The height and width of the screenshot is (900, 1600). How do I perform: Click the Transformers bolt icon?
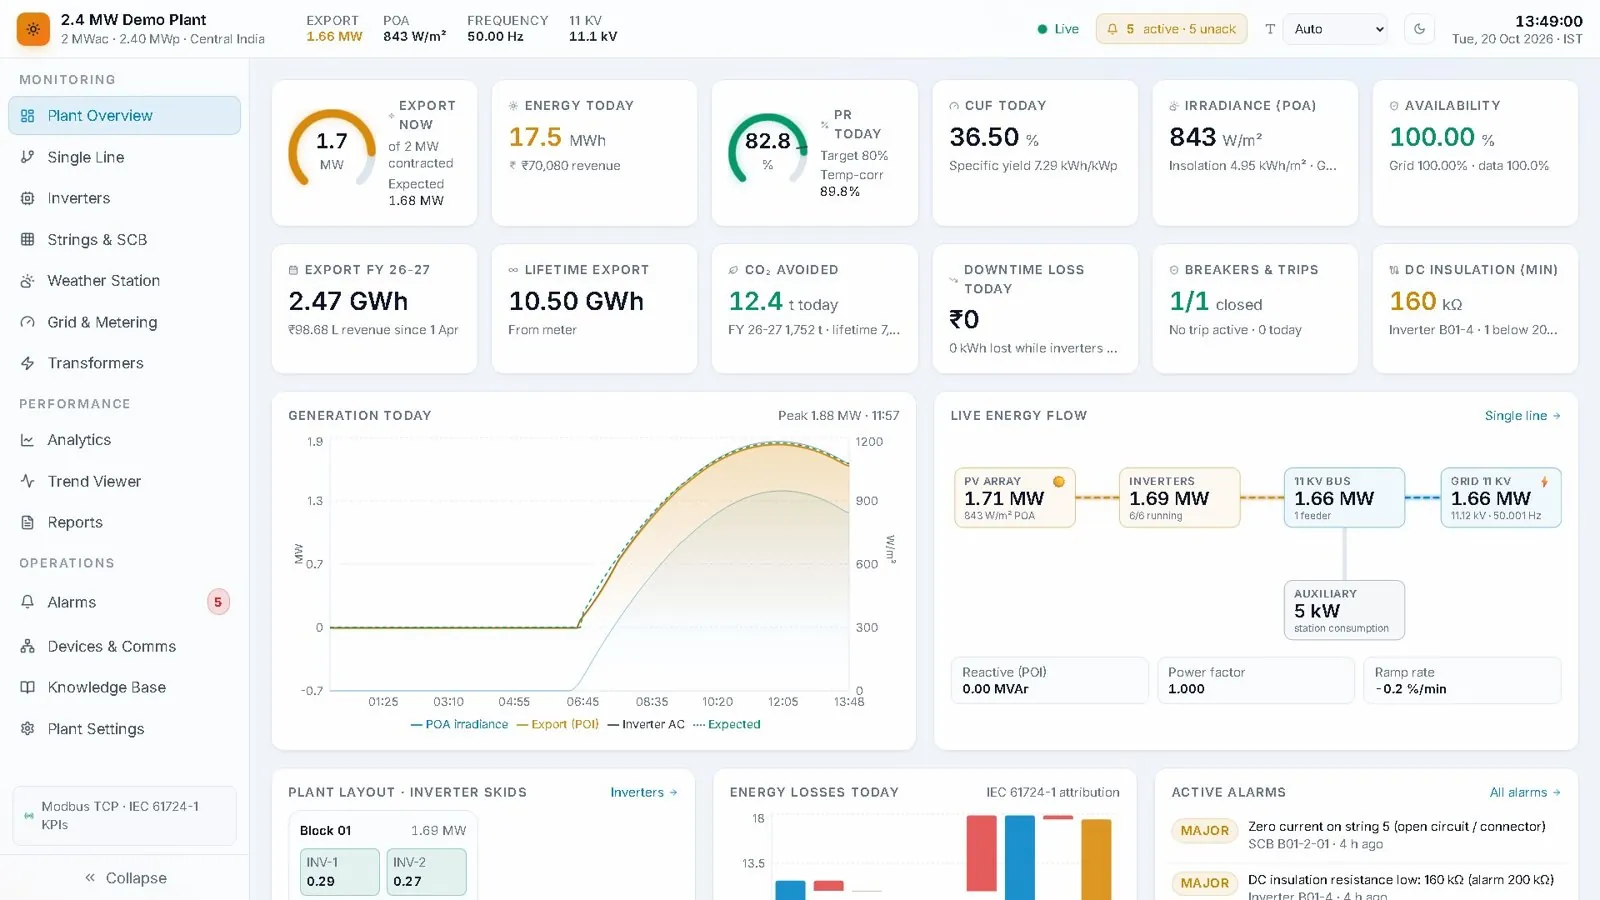pos(28,363)
